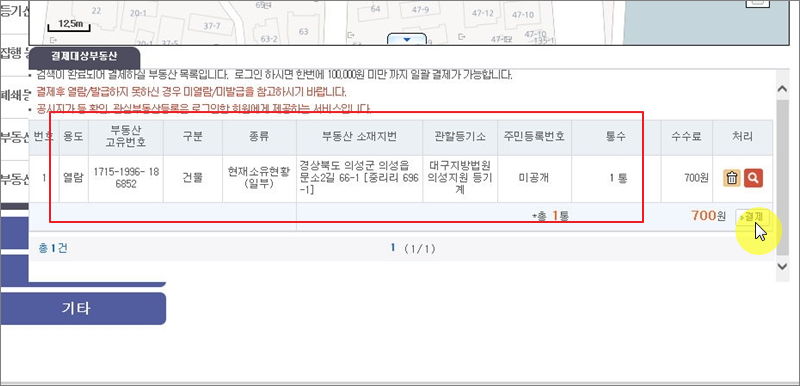Click the 부동산 고유번호 column header

126,137
